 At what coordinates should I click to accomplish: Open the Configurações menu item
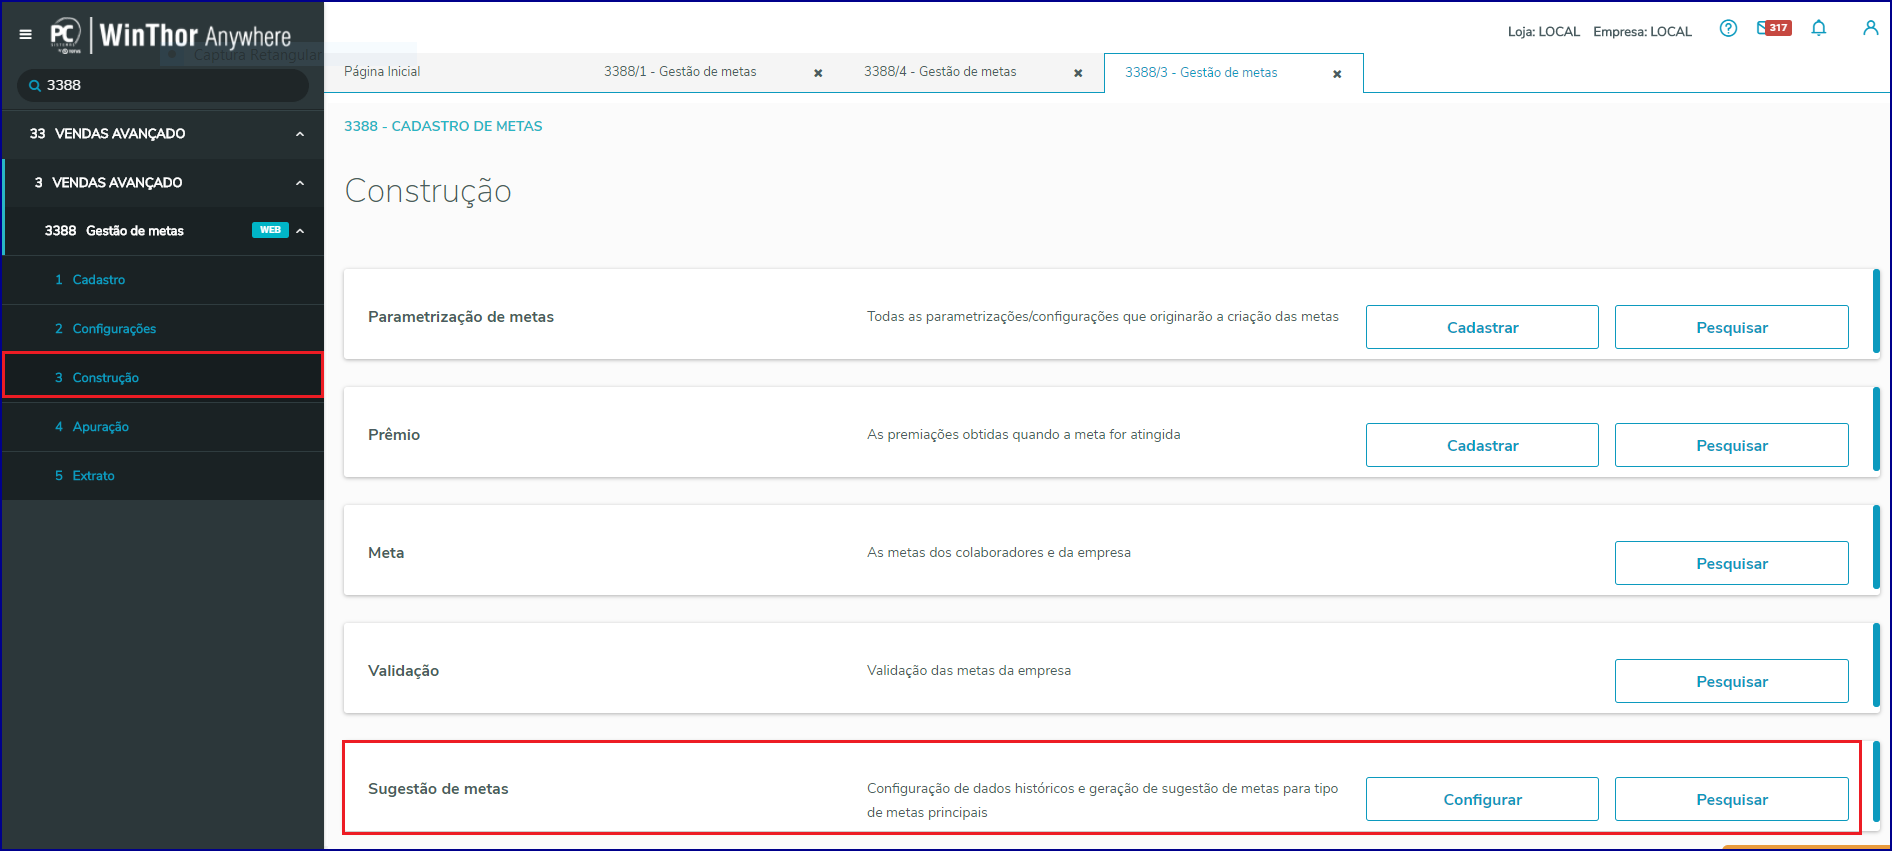(x=164, y=329)
